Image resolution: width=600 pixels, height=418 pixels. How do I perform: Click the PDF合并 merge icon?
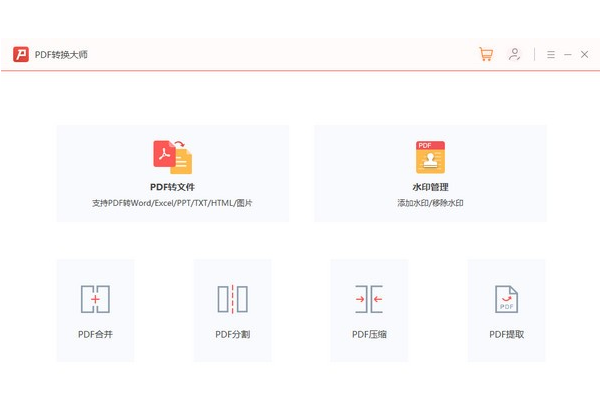coord(95,299)
